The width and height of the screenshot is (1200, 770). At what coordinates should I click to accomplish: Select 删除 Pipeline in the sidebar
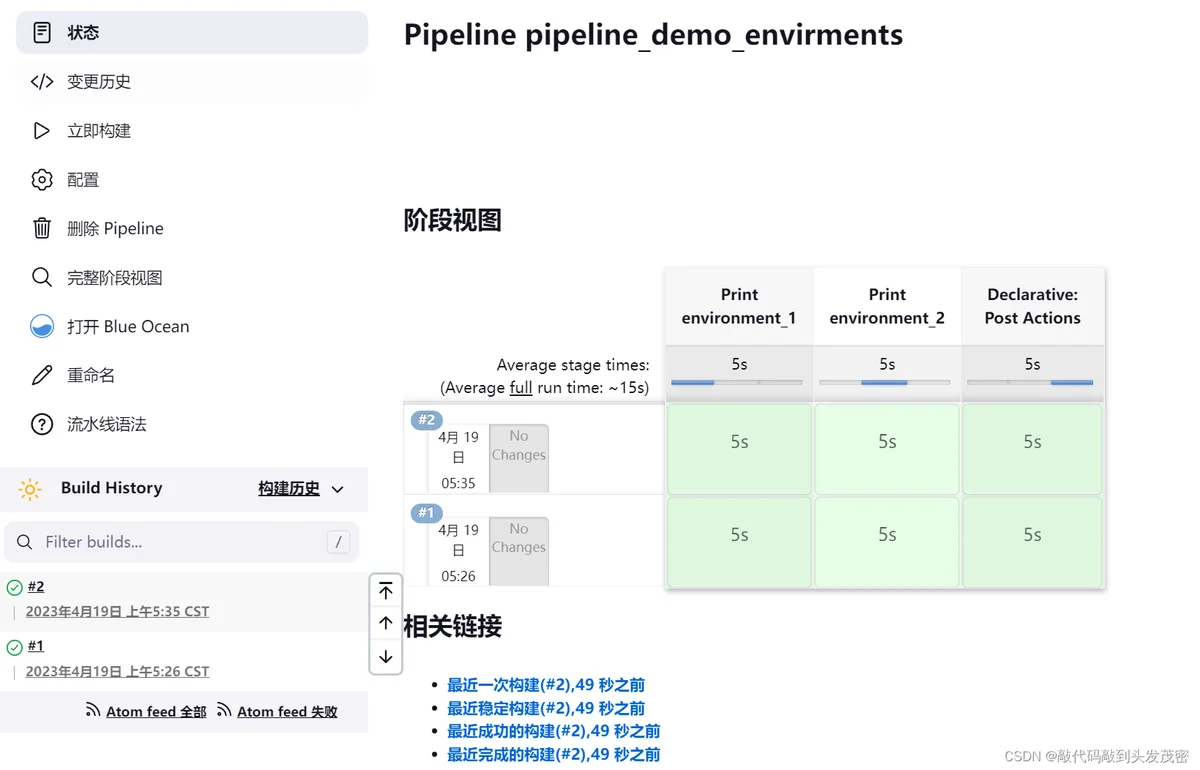(x=192, y=229)
